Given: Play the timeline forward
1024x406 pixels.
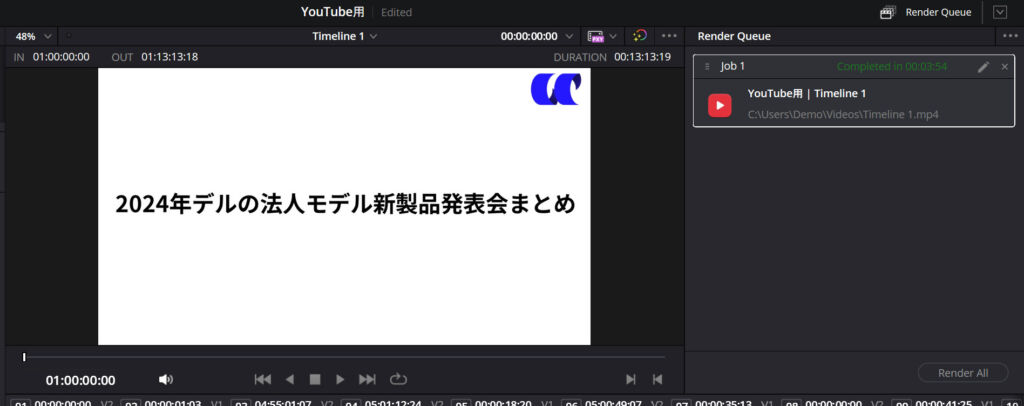Looking at the screenshot, I should pyautogui.click(x=340, y=379).
